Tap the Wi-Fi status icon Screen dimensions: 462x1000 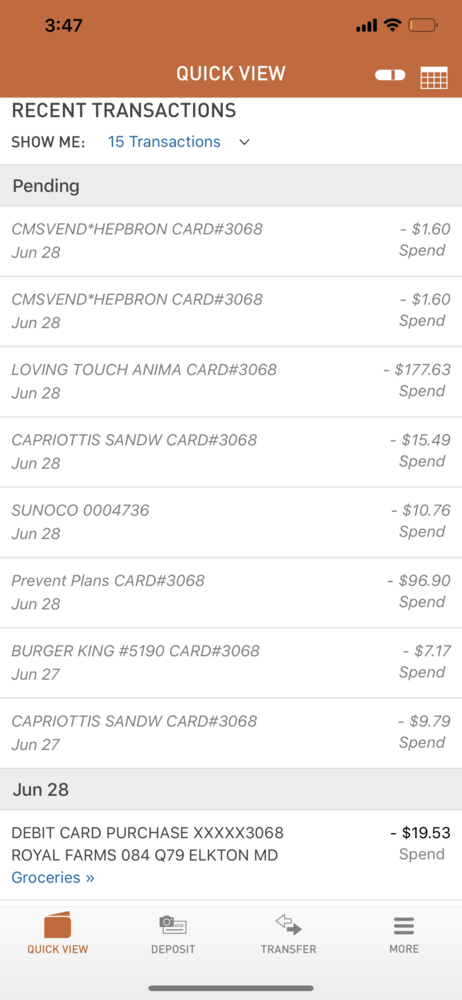(x=392, y=26)
